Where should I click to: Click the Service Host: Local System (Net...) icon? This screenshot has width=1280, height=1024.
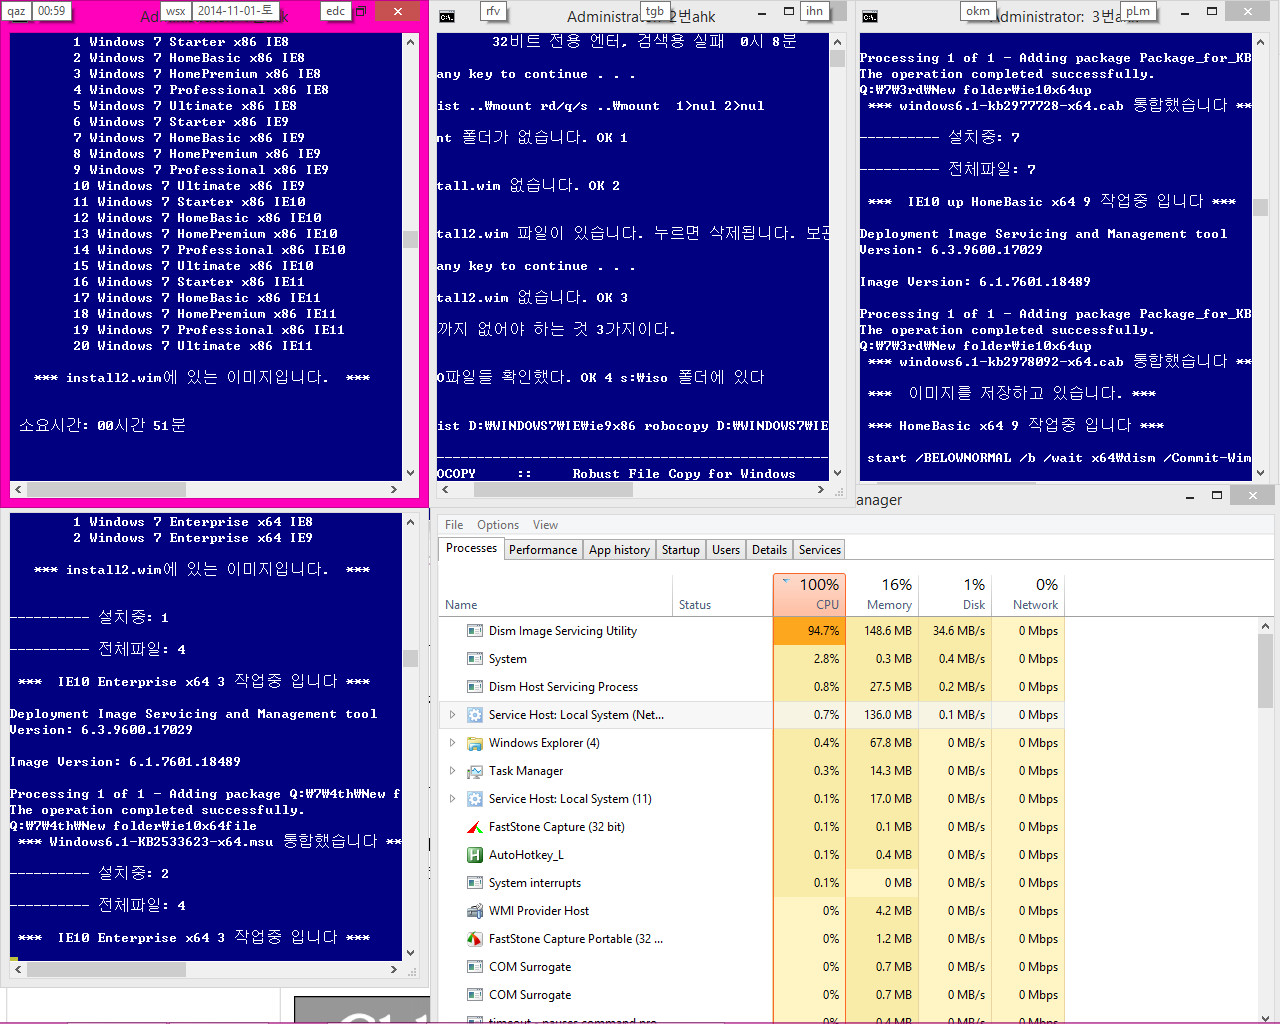click(475, 715)
